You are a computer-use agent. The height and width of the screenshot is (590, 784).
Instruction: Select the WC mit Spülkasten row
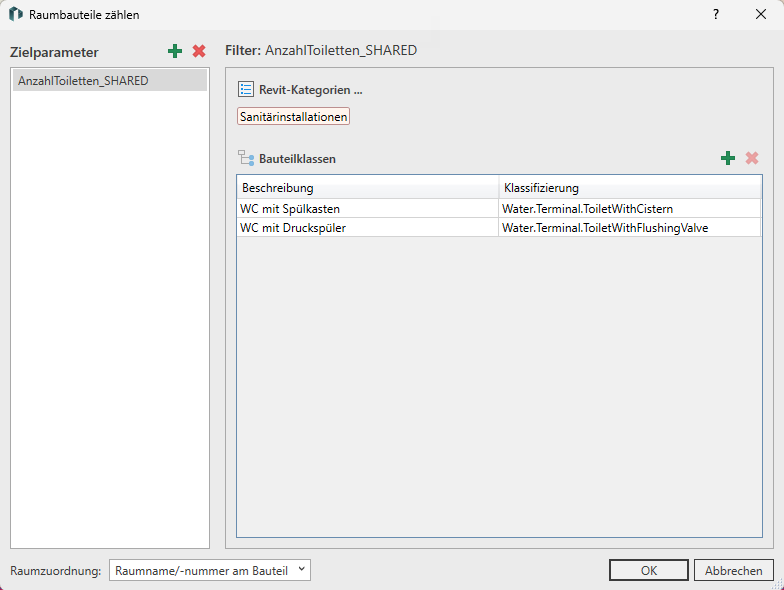[499, 208]
